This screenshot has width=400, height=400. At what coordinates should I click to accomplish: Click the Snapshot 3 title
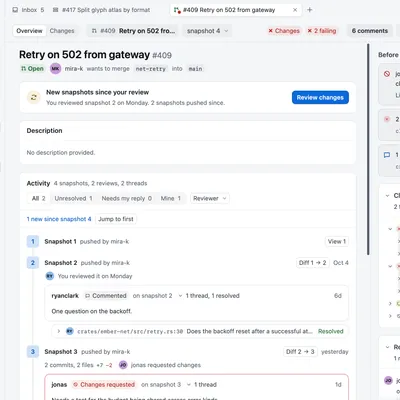point(61,352)
